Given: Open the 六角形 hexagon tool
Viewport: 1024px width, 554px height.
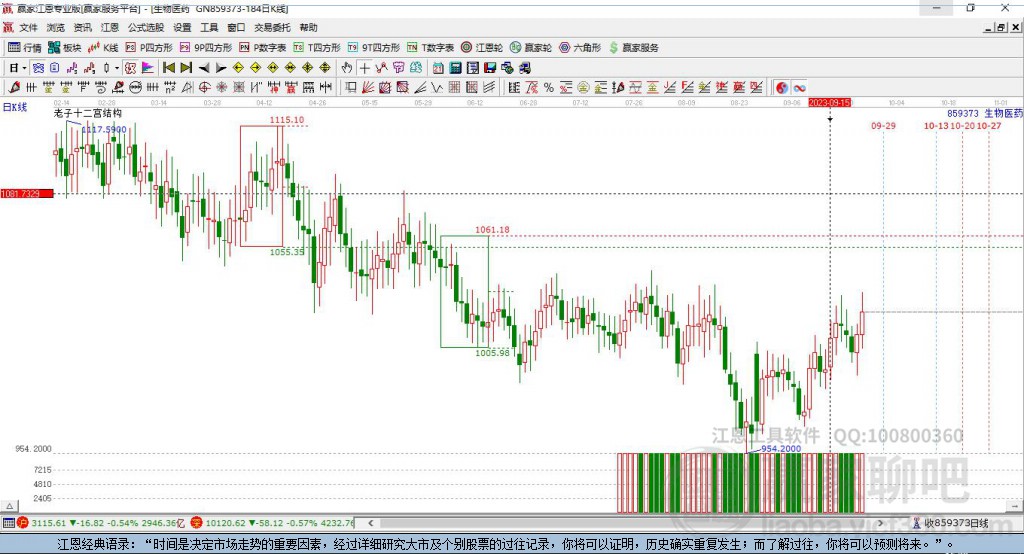Looking at the screenshot, I should click(579, 48).
